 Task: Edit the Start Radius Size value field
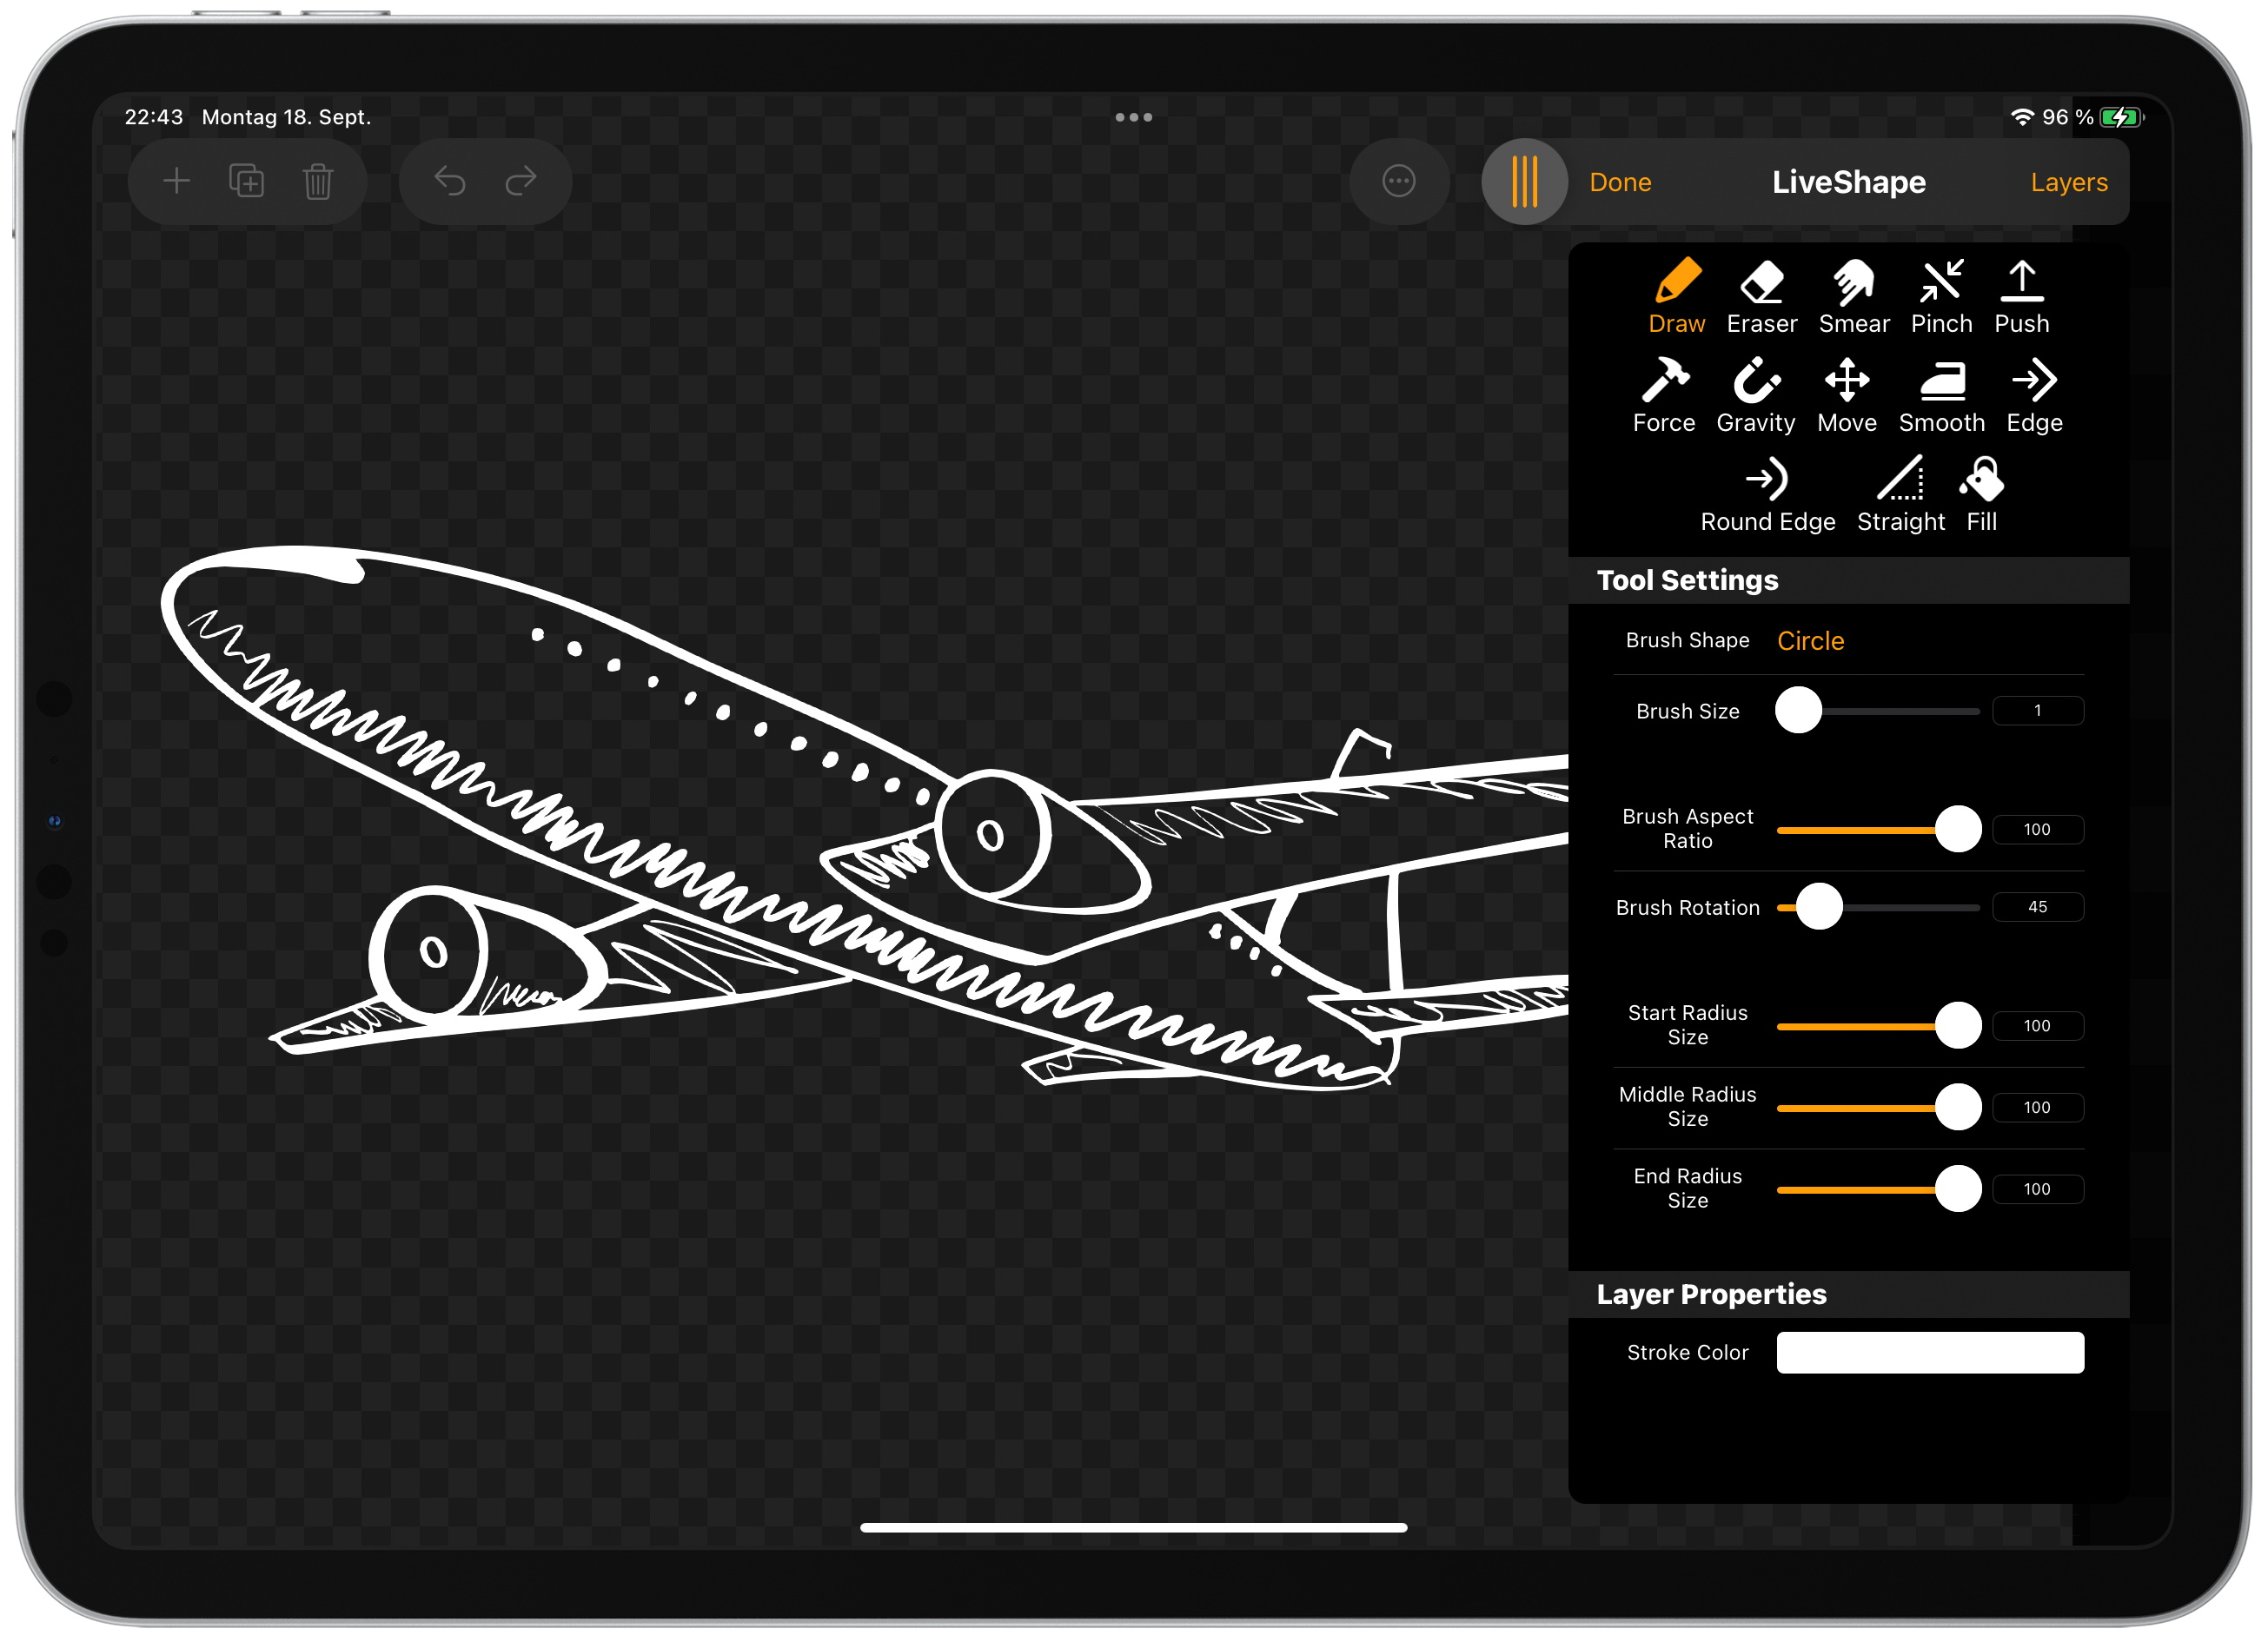pyautogui.click(x=2037, y=1025)
